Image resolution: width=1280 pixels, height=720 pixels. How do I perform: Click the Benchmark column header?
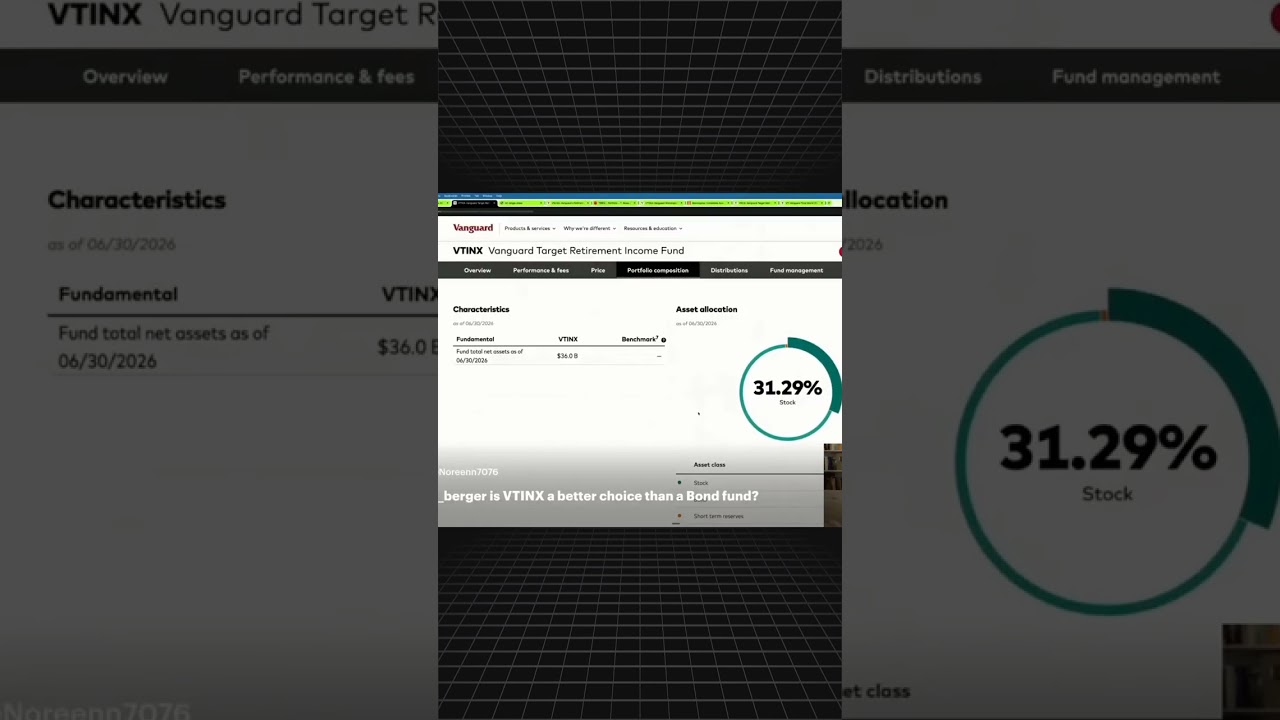[x=640, y=339]
